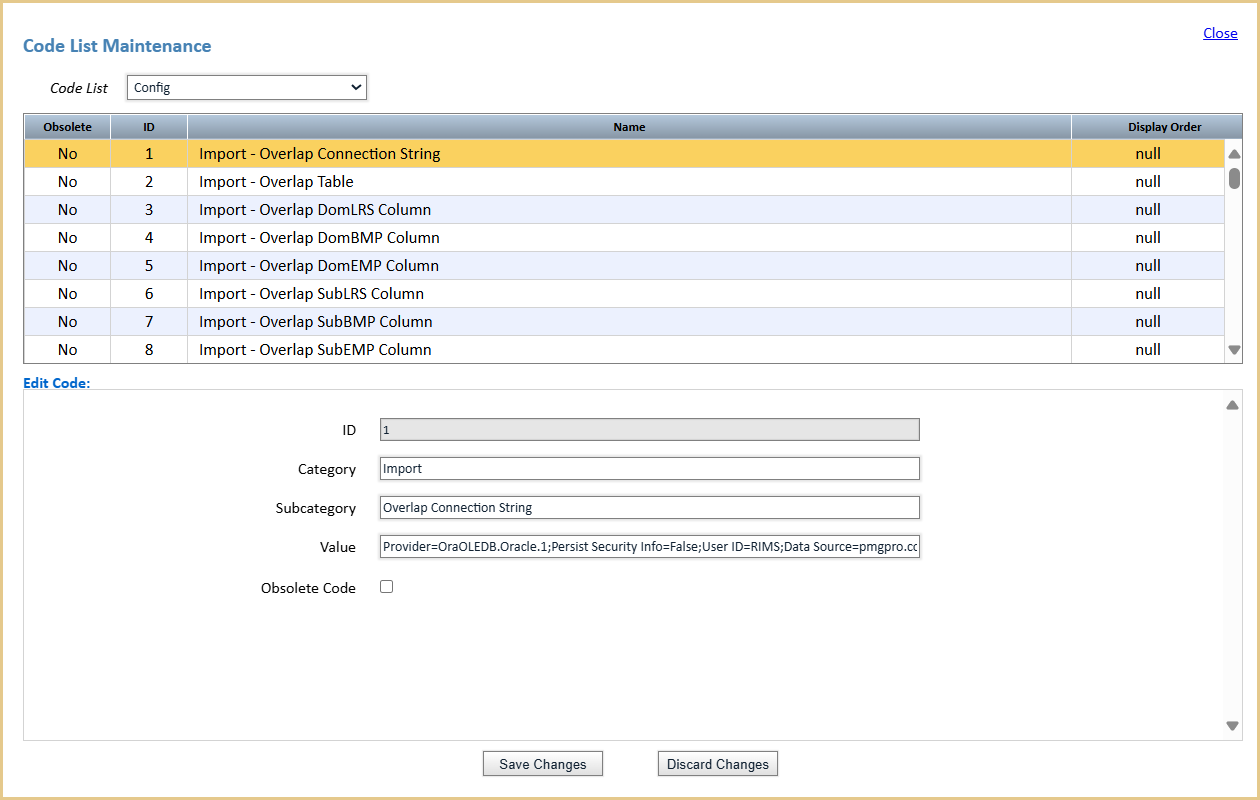This screenshot has width=1260, height=800.
Task: Click the ID input field
Action: point(650,429)
